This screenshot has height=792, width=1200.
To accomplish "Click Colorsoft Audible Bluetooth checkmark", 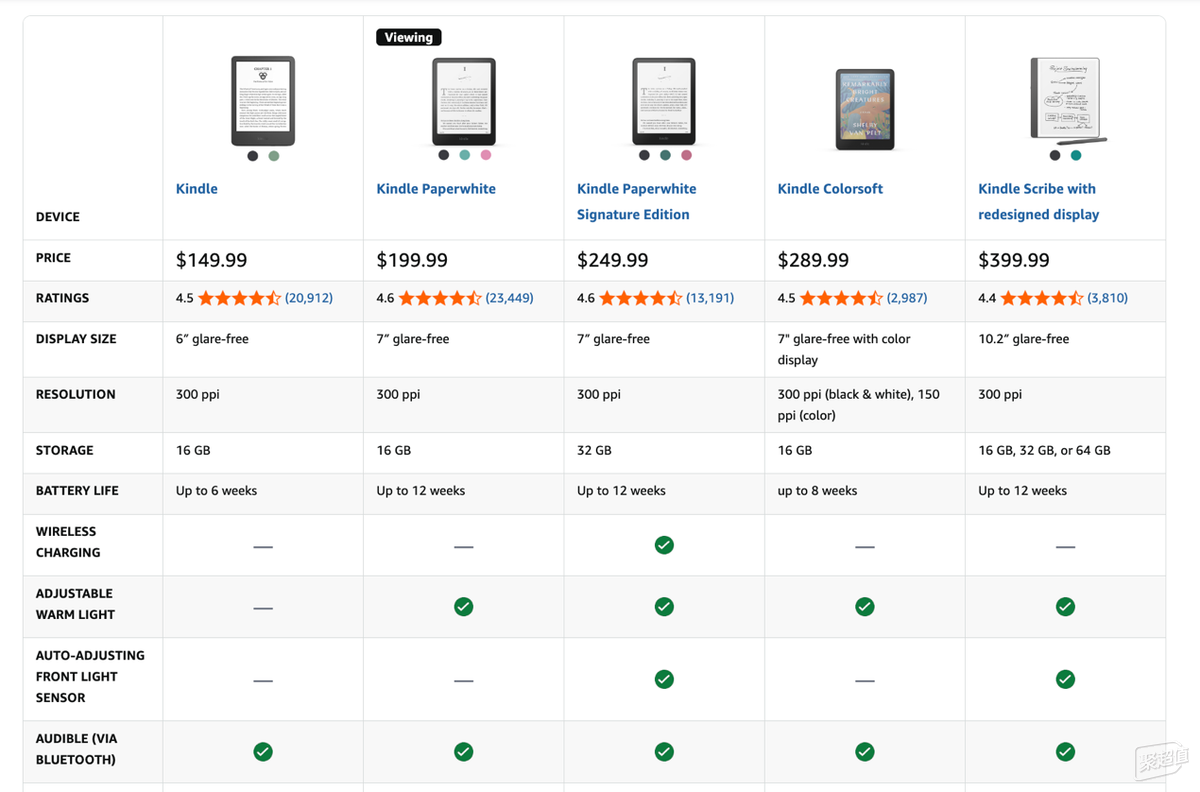I will click(x=865, y=751).
